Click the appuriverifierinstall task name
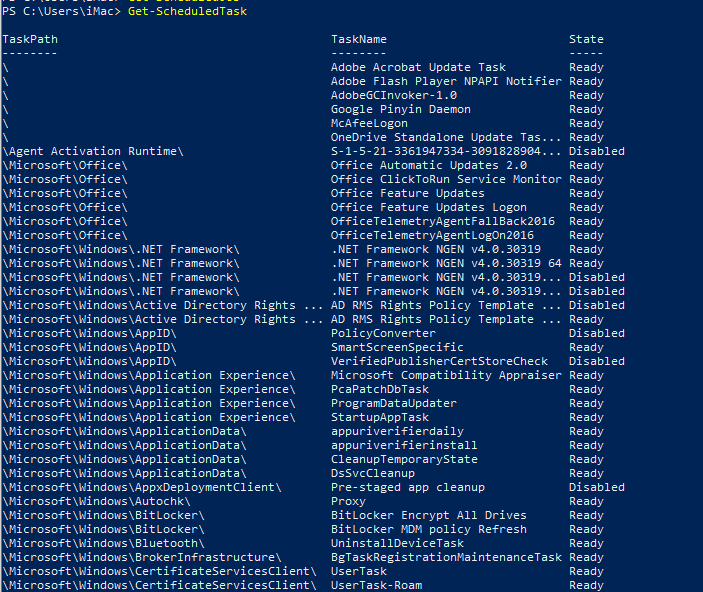The height and width of the screenshot is (592, 703). pyautogui.click(x=404, y=445)
